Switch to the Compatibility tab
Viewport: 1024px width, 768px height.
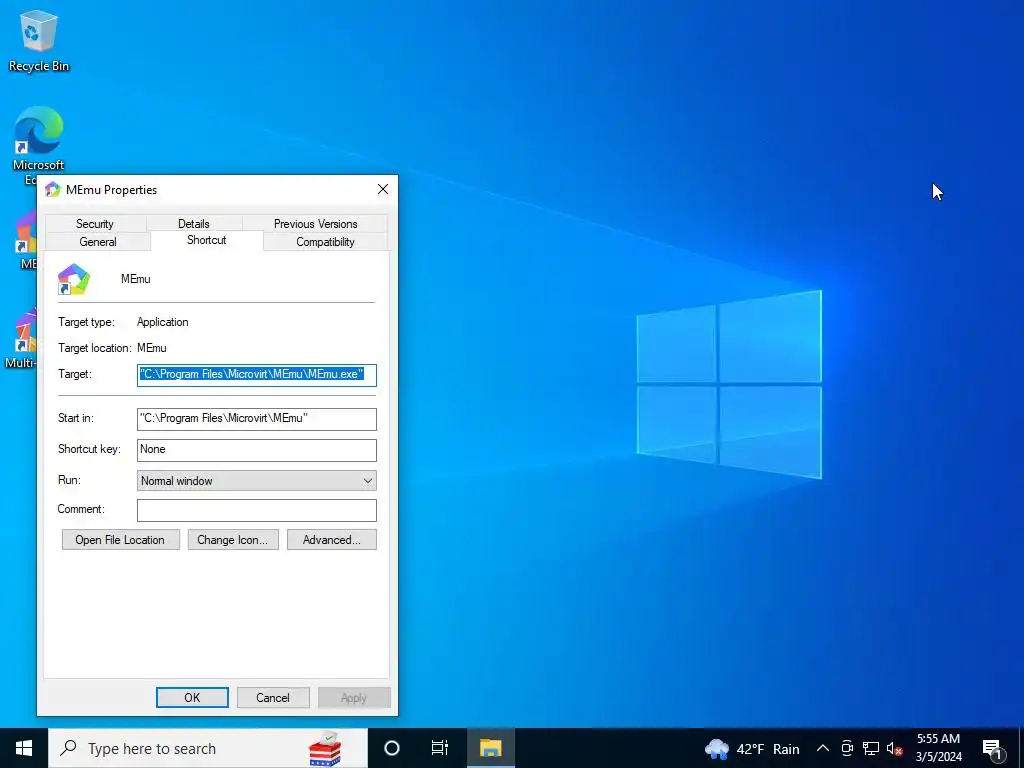click(325, 242)
